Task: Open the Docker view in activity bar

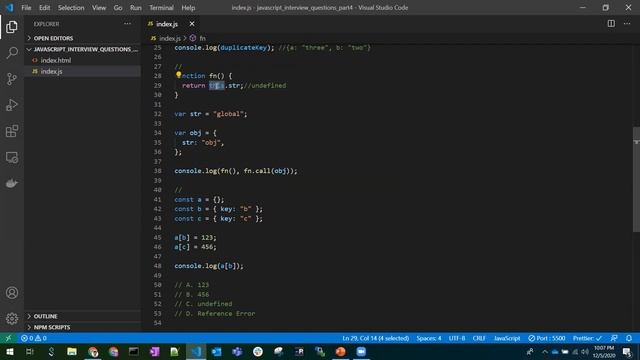Action: (12, 183)
